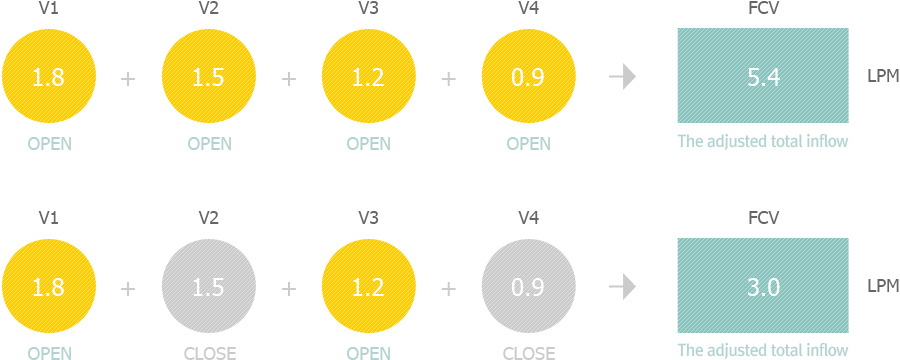Image resolution: width=900 pixels, height=360 pixels.
Task: Click the OPEN label under top V4
Action: click(x=529, y=143)
